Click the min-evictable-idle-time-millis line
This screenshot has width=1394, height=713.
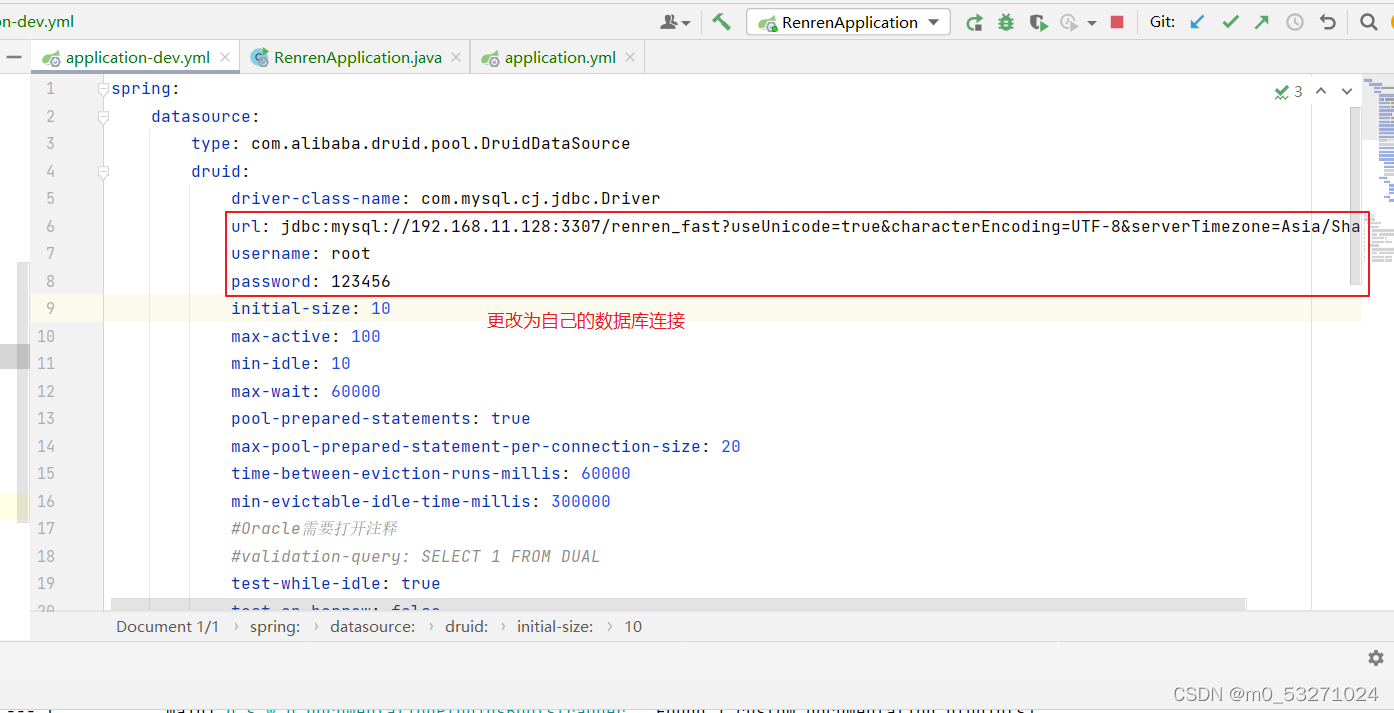tap(420, 501)
